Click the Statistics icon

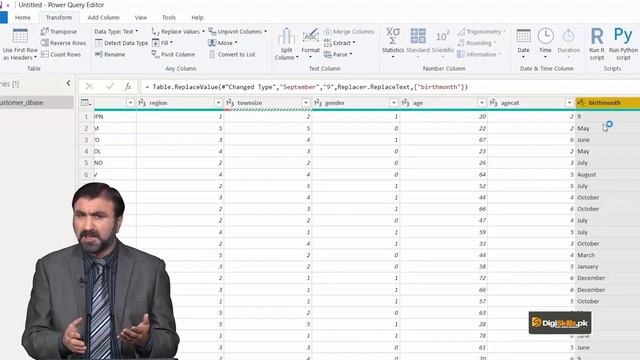(x=393, y=36)
